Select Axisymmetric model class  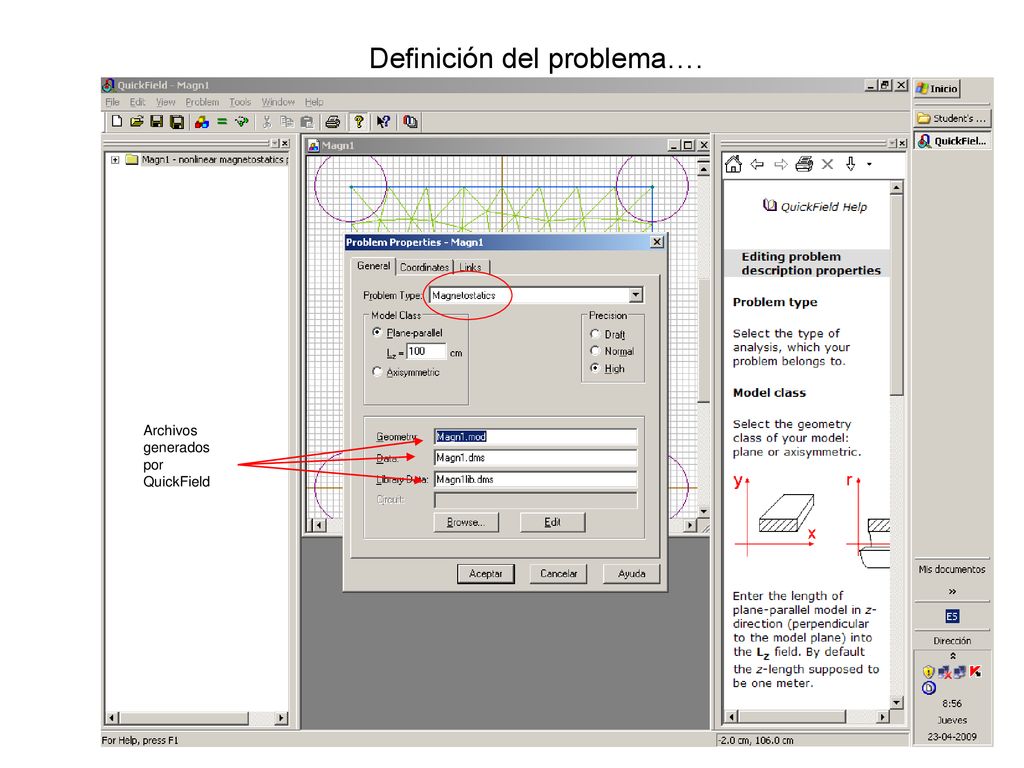pos(377,372)
